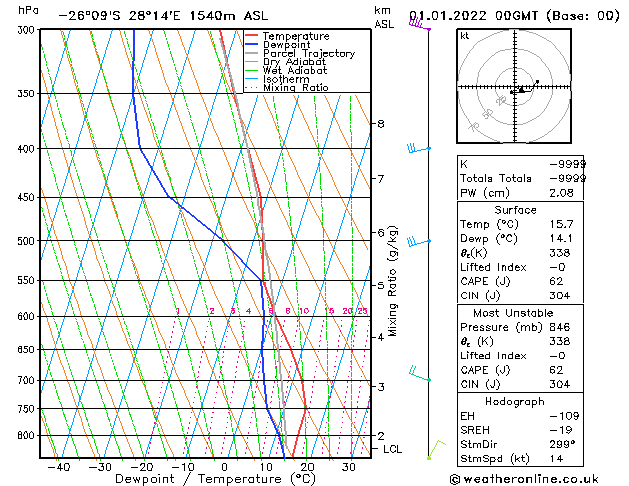
Task: Click the '500' pressure level label
Action: [28, 241]
